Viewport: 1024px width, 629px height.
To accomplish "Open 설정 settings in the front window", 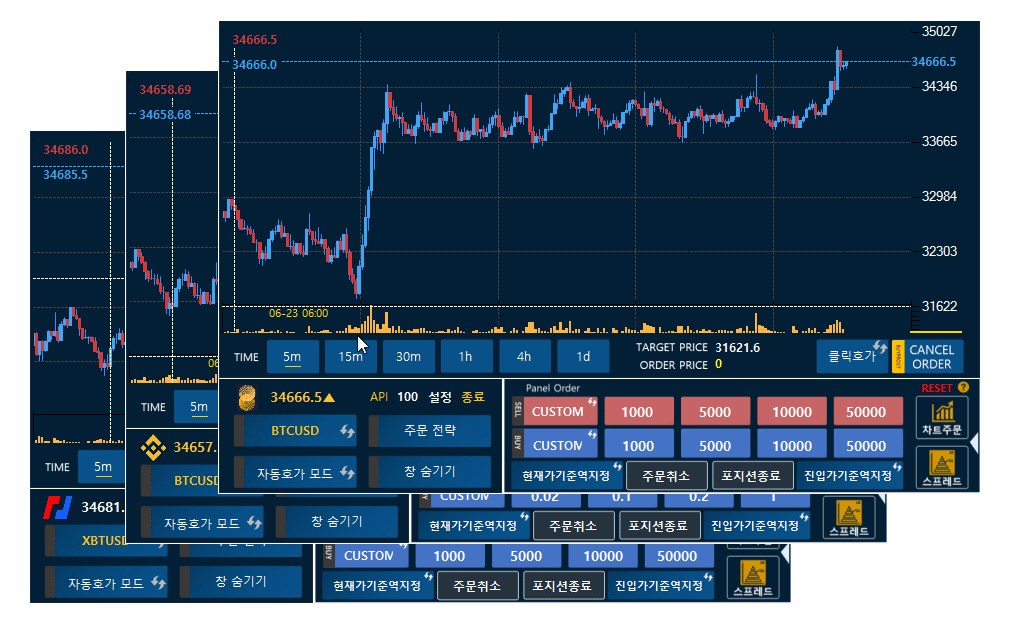I will click(440, 397).
